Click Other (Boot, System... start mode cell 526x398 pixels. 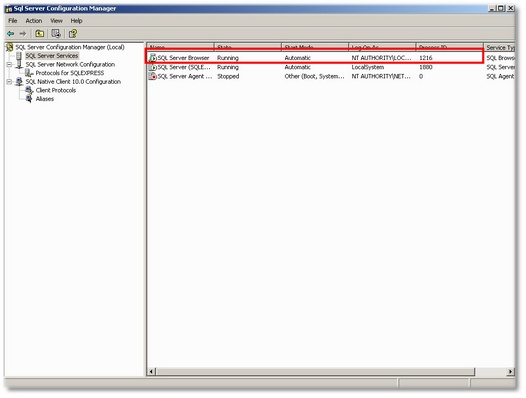314,77
